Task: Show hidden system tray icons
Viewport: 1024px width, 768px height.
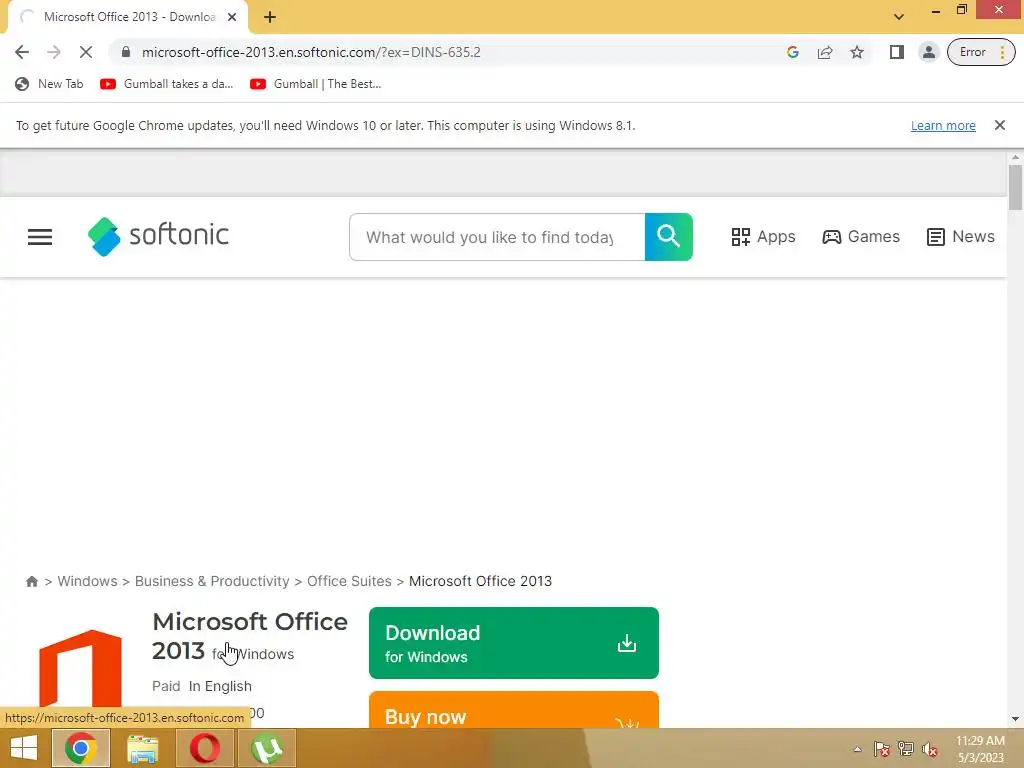Action: pos(857,750)
